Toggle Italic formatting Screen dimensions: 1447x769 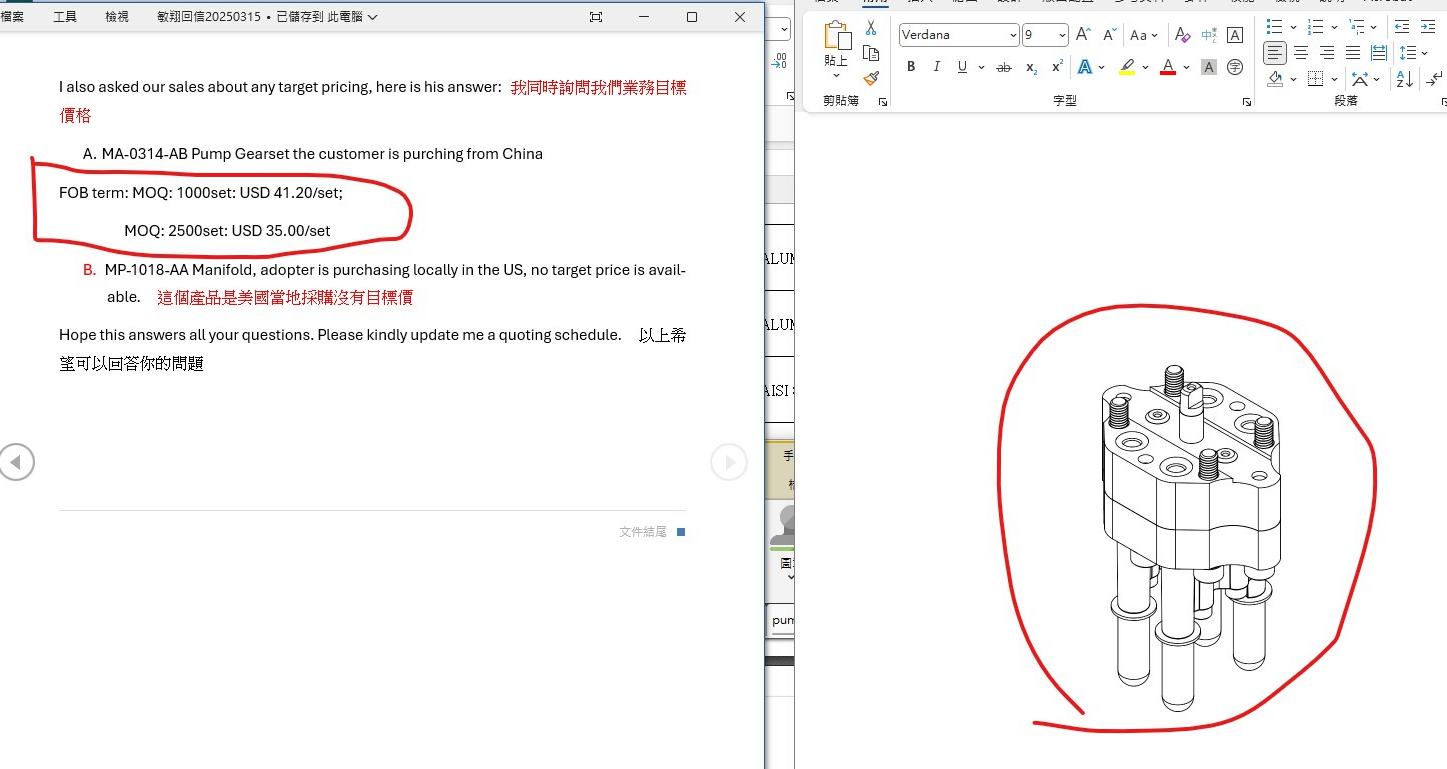[x=936, y=67]
